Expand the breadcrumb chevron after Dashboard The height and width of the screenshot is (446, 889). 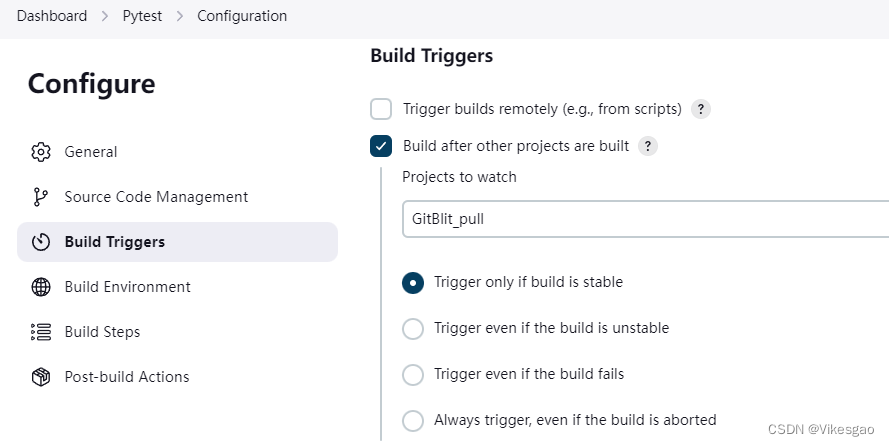tap(103, 16)
